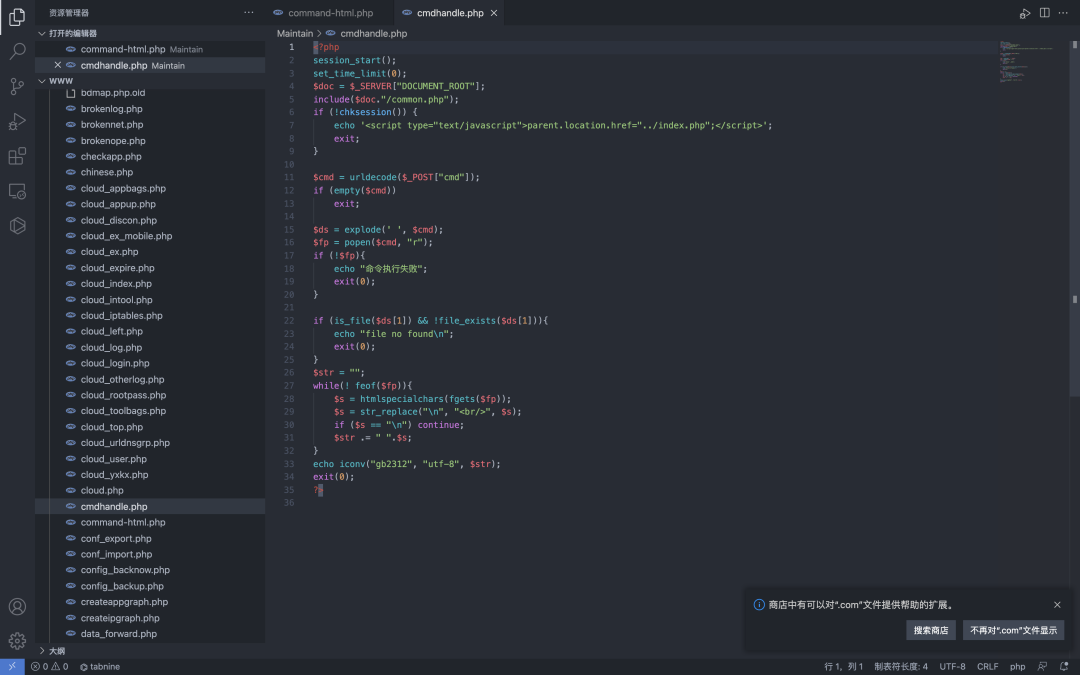Open the Manage gear icon
The height and width of the screenshot is (675, 1080).
[17, 641]
